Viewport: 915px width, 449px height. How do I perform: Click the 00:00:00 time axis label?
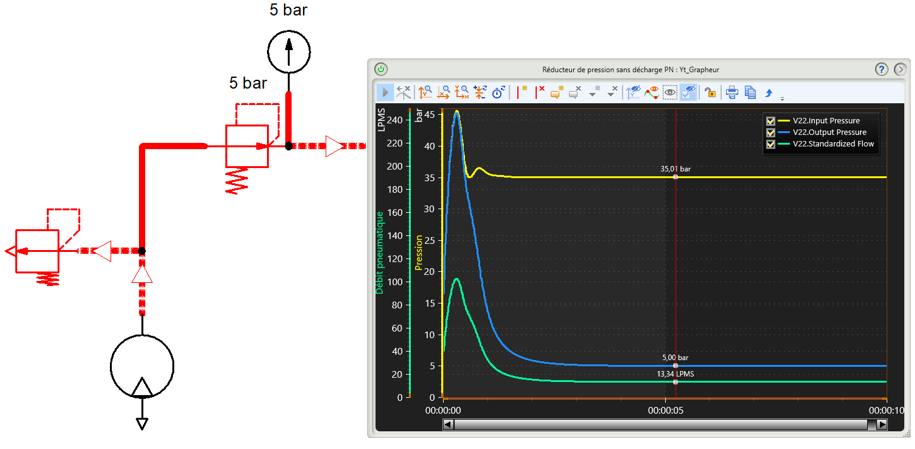click(443, 410)
